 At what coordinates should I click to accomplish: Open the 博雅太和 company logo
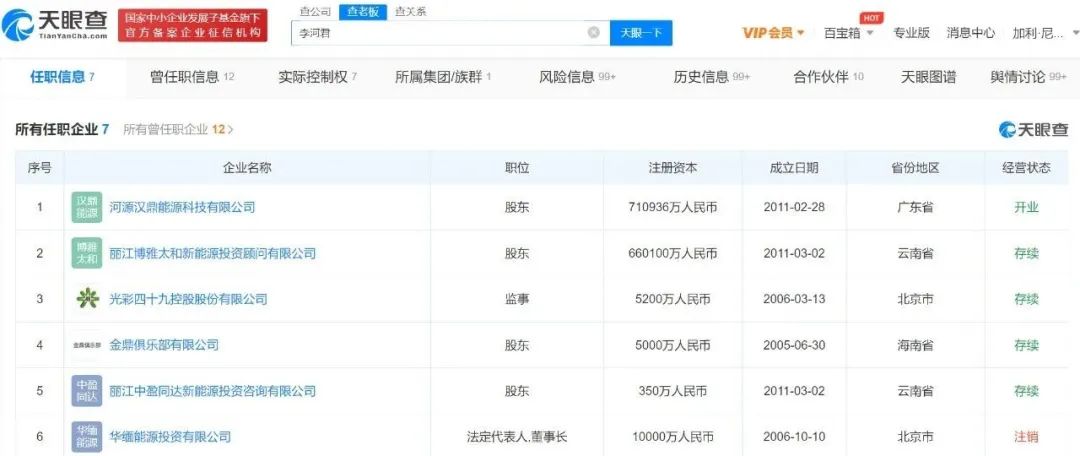87,253
